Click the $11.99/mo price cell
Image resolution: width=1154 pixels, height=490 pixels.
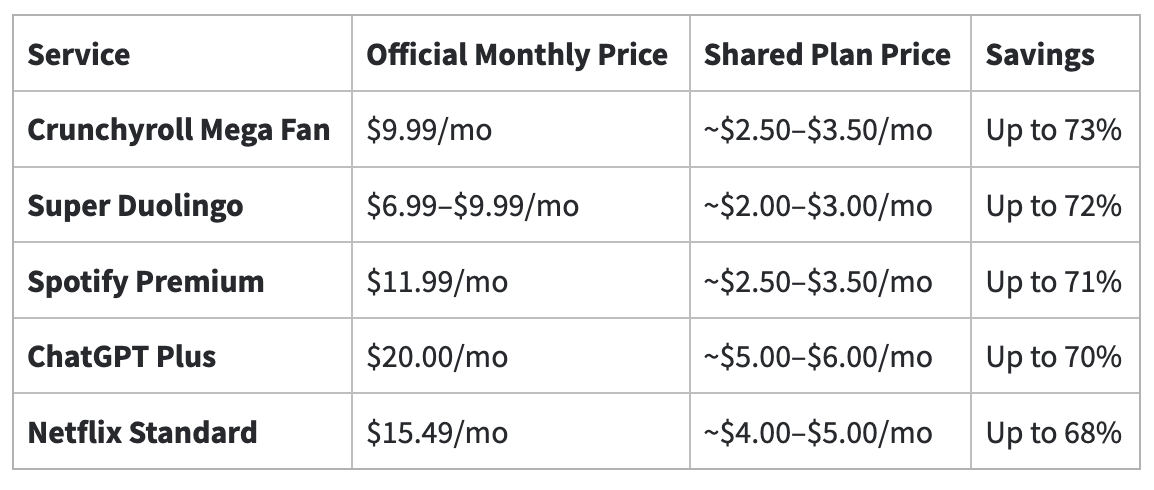pyautogui.click(x=437, y=281)
